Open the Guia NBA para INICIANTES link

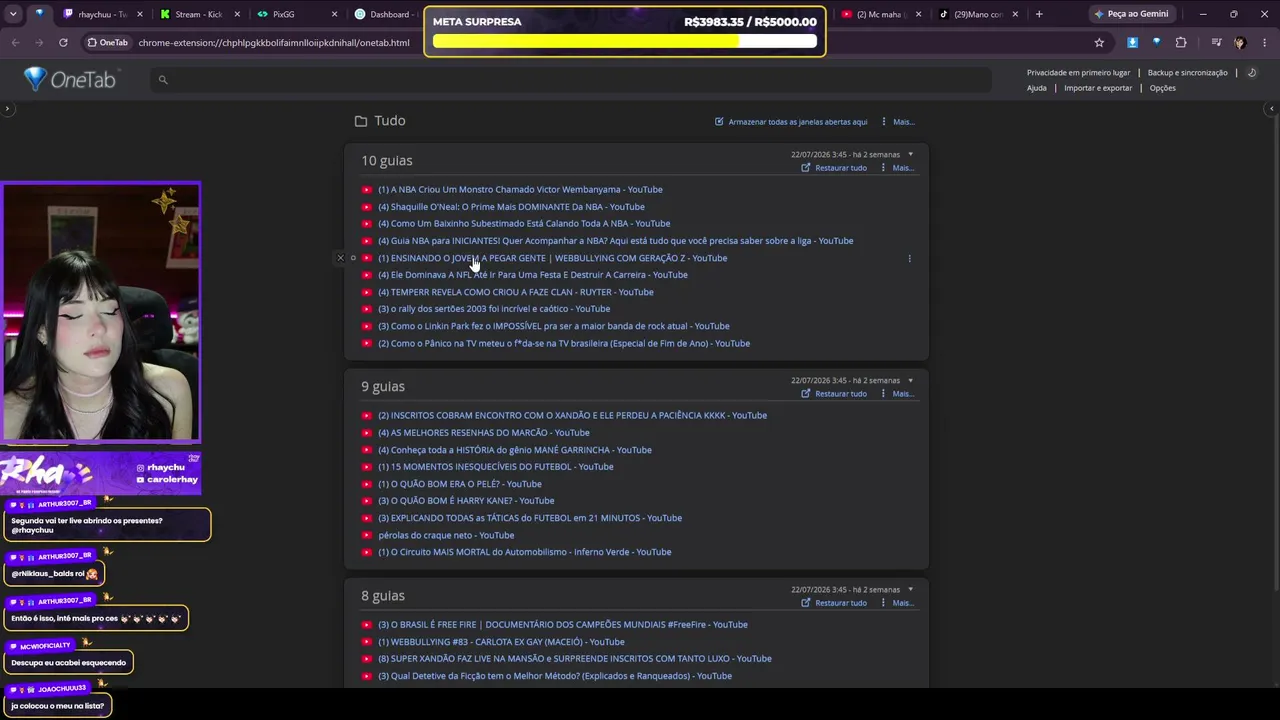tap(616, 241)
